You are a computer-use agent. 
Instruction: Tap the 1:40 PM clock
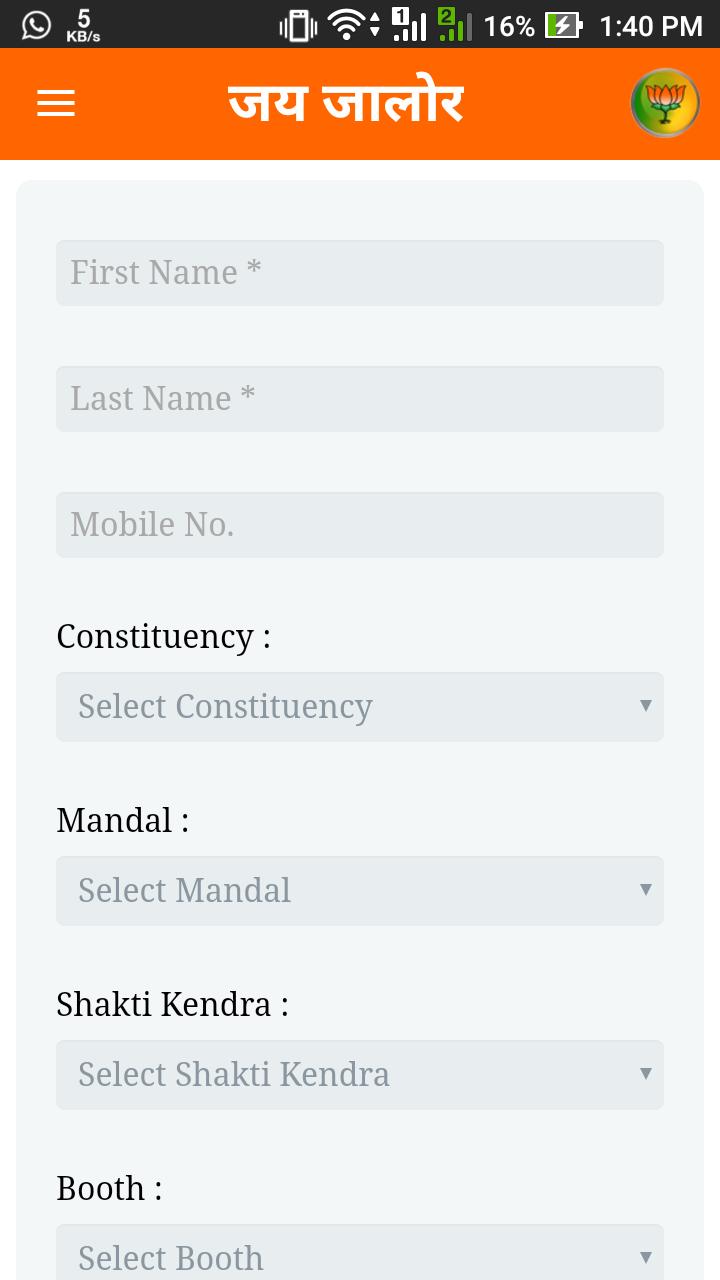[x=651, y=26]
